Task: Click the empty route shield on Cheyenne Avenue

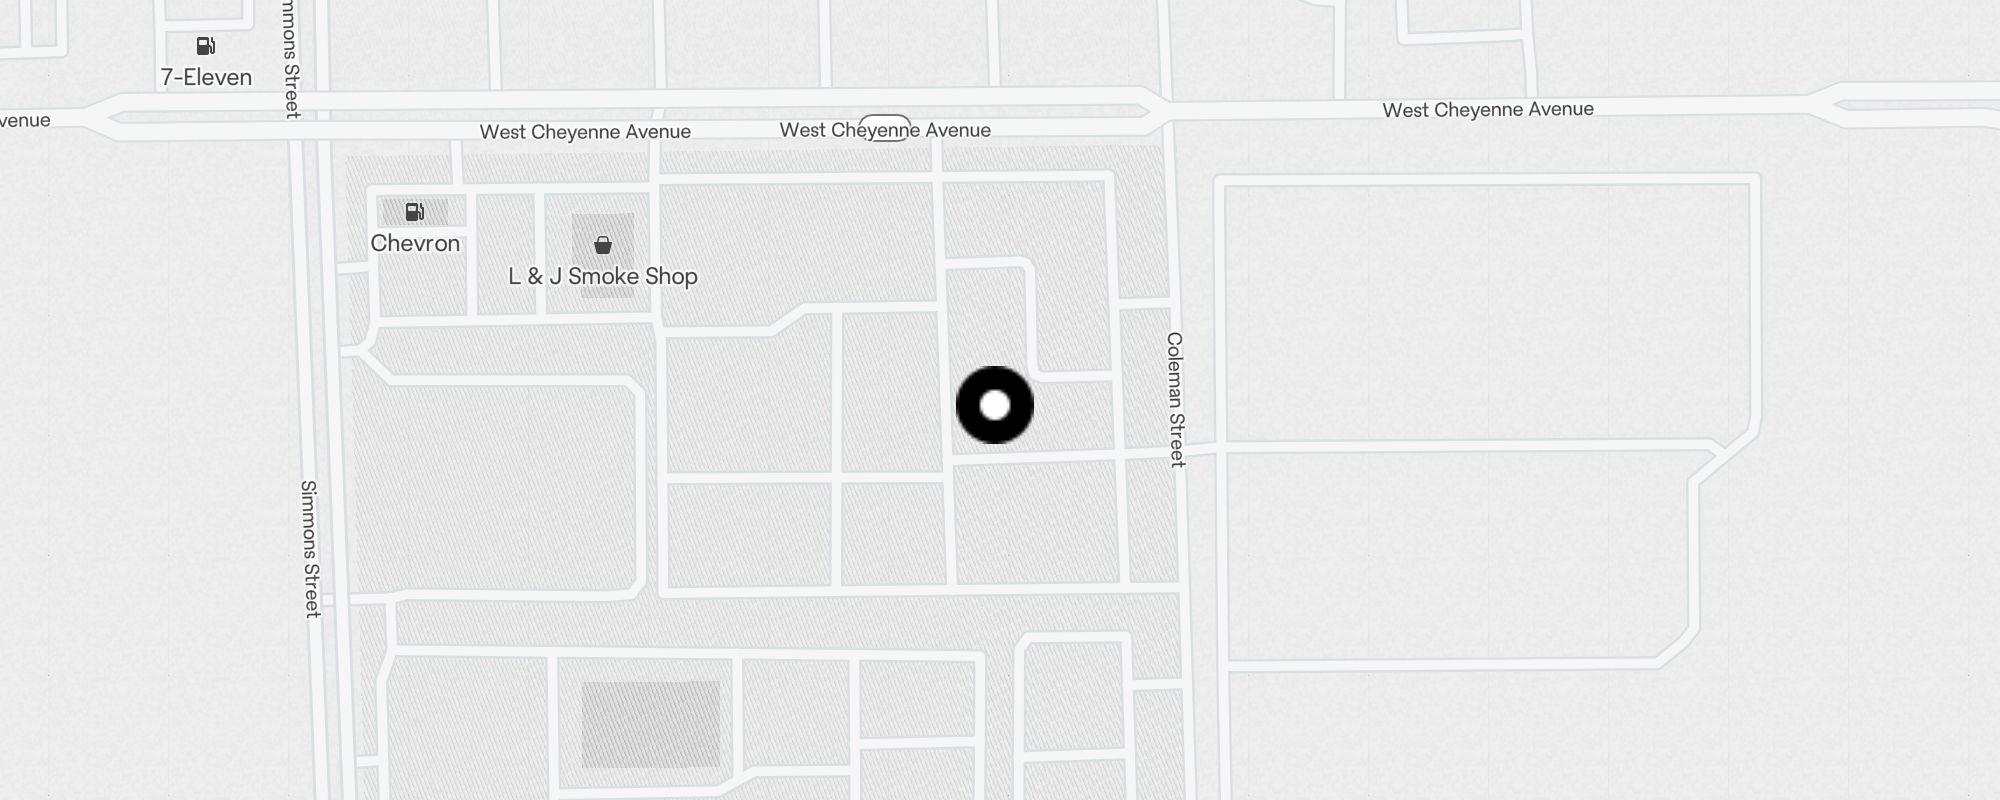Action: click(885, 128)
